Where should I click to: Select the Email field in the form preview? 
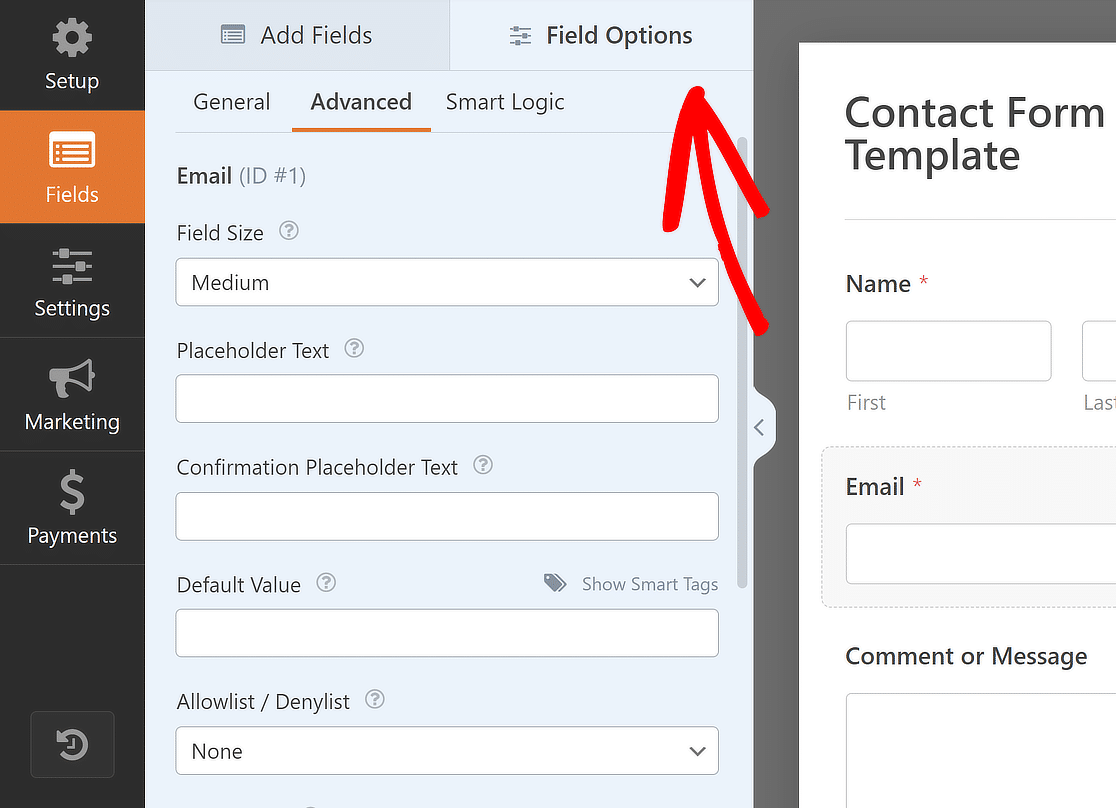coord(978,520)
